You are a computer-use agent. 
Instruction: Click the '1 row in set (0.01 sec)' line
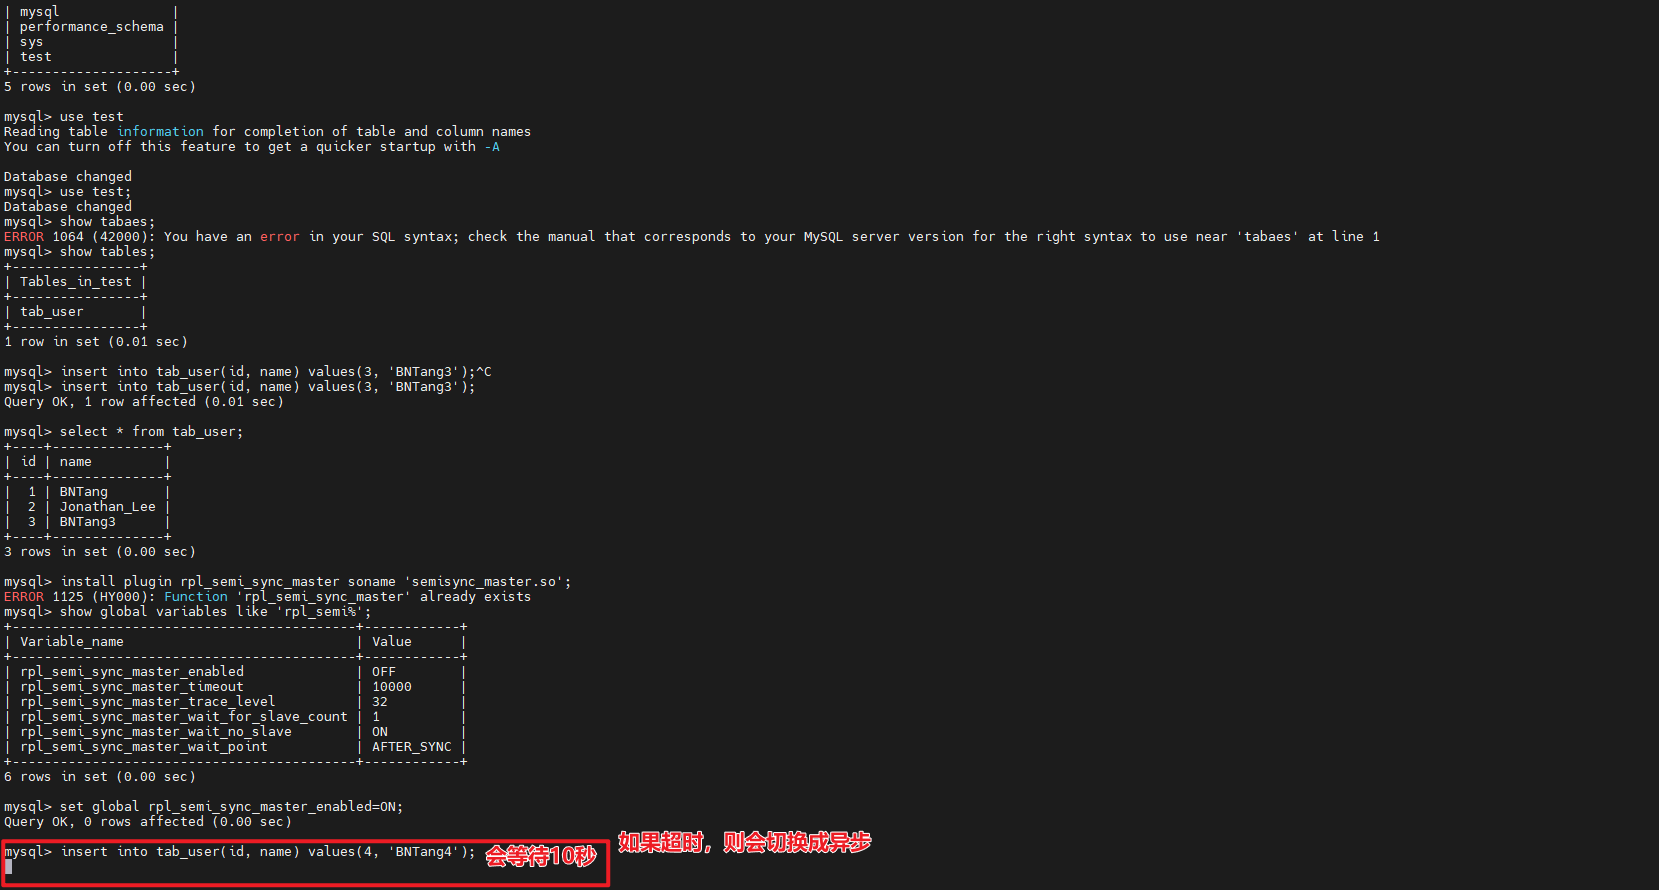click(95, 342)
